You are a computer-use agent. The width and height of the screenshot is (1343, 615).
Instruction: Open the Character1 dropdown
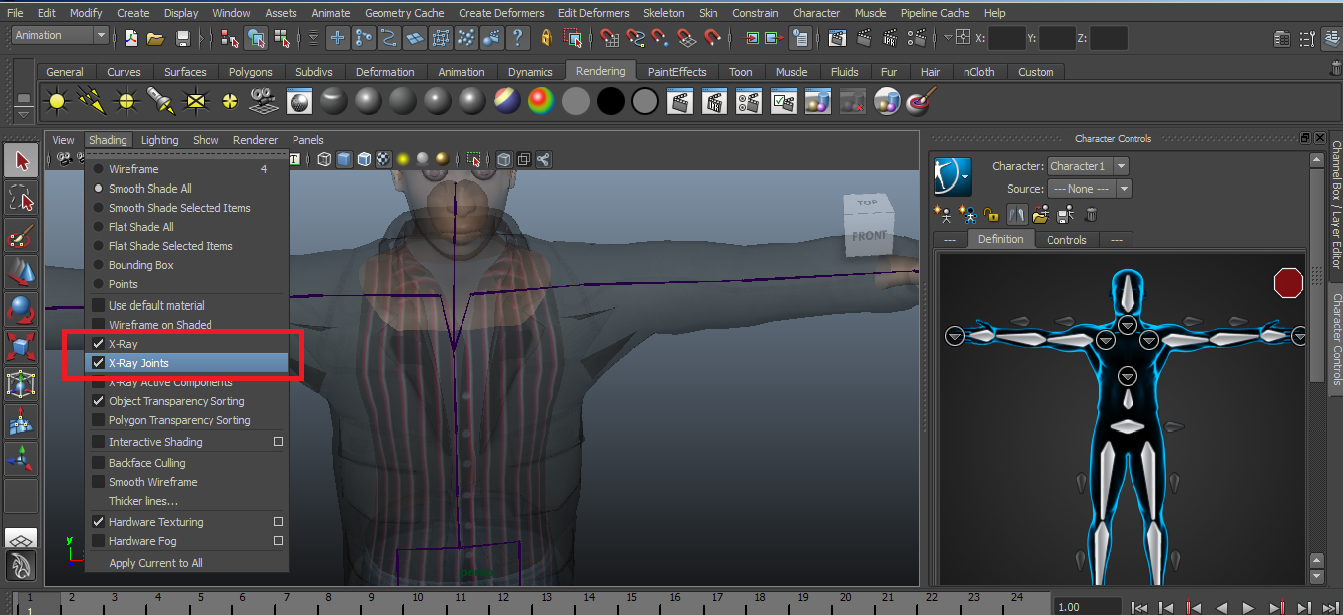[1089, 166]
